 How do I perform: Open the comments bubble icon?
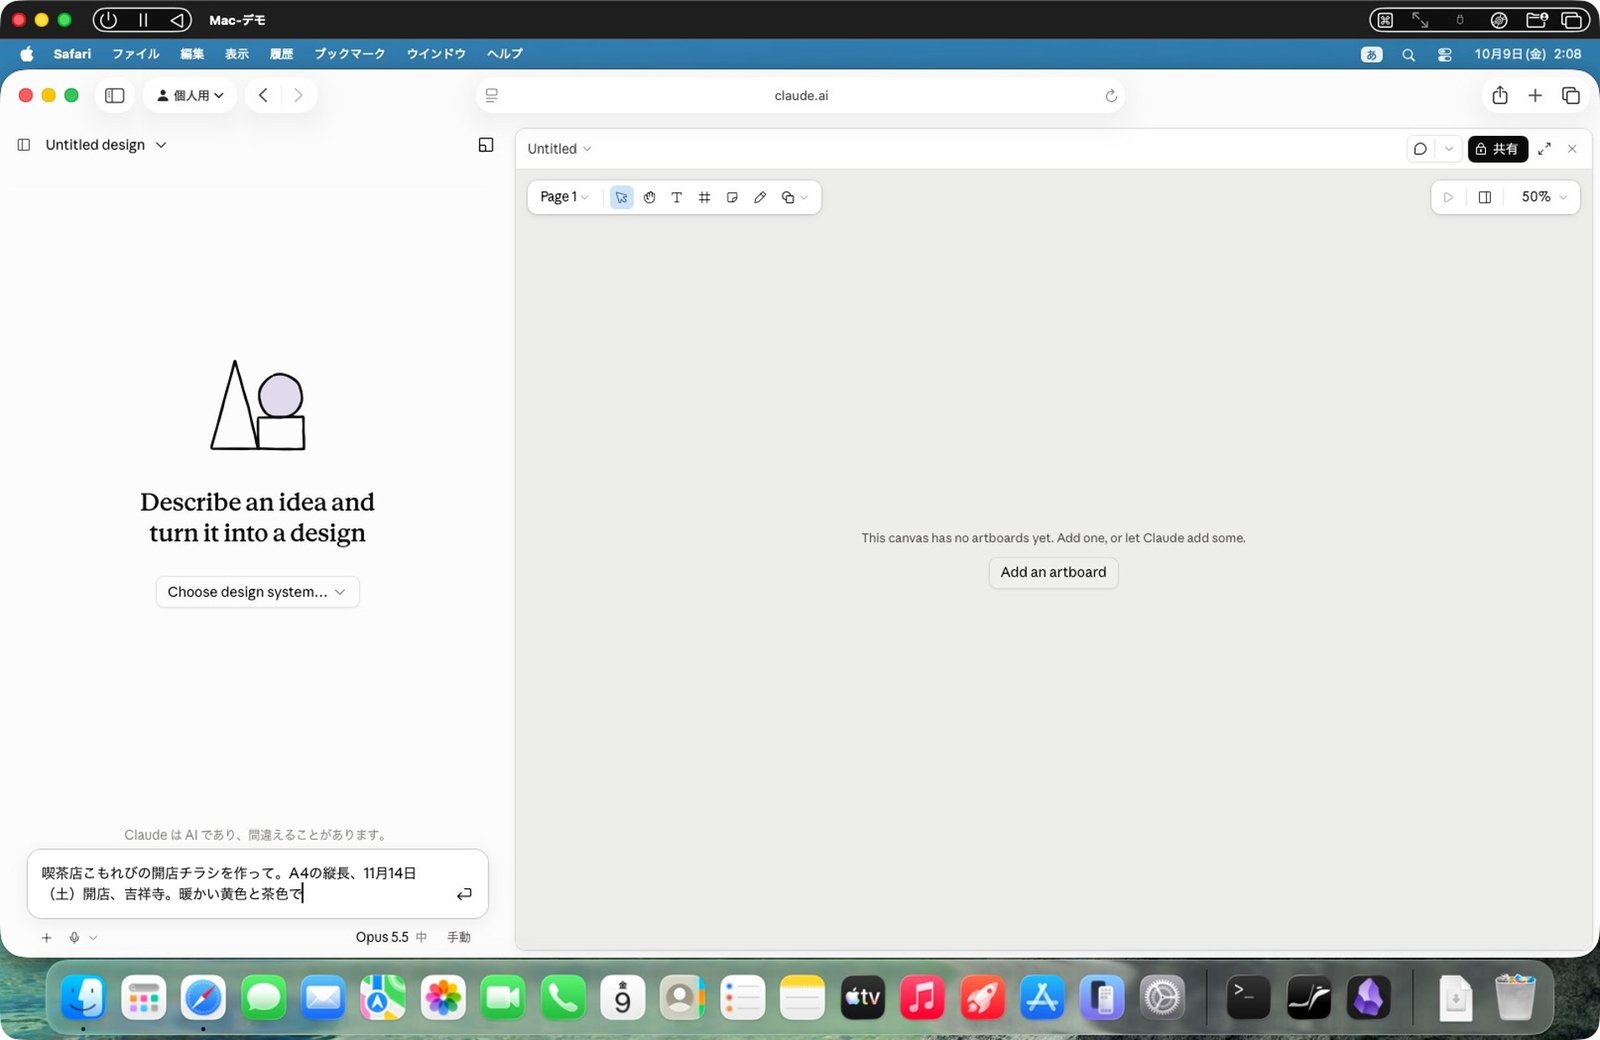coord(1420,149)
